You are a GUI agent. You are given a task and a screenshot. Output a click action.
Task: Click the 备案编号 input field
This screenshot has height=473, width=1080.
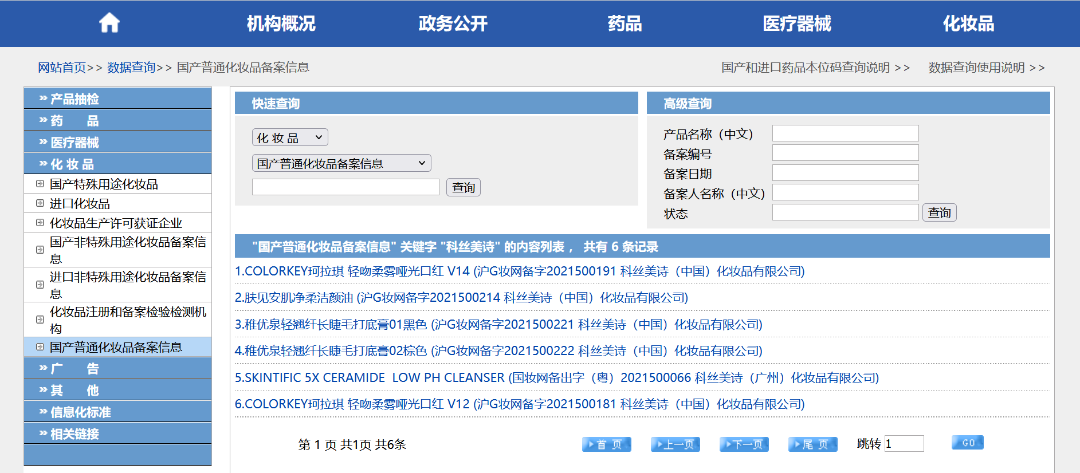pos(845,153)
